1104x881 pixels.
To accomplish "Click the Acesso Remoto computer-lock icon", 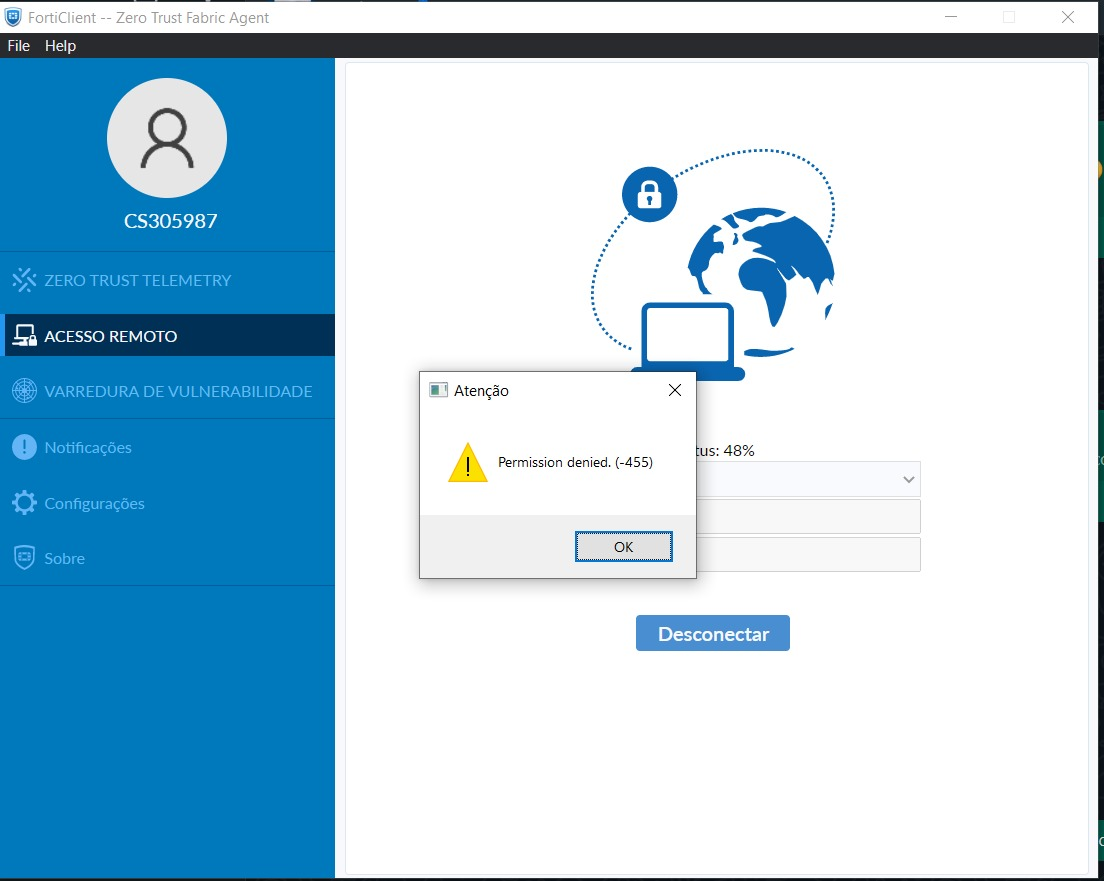I will point(25,336).
